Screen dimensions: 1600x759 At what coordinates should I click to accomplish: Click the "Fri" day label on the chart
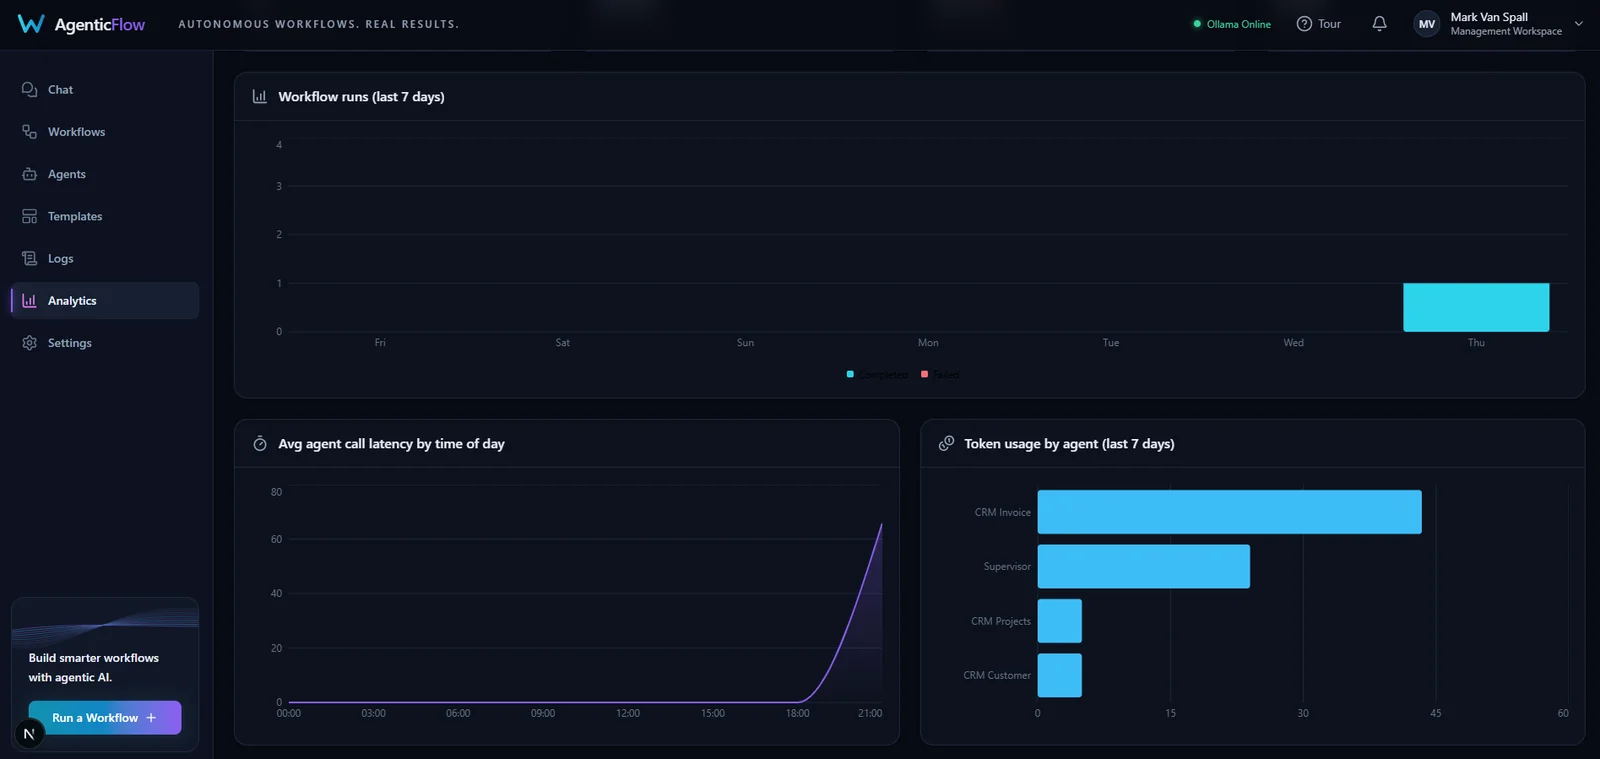[380, 343]
